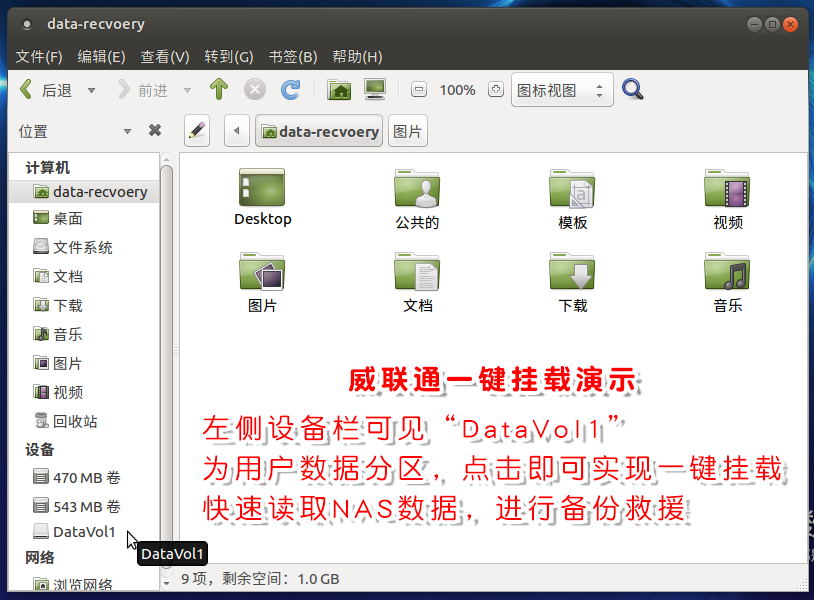Image resolution: width=814 pixels, height=600 pixels.
Task: Click the 计算机 section header
Action: pos(48,167)
